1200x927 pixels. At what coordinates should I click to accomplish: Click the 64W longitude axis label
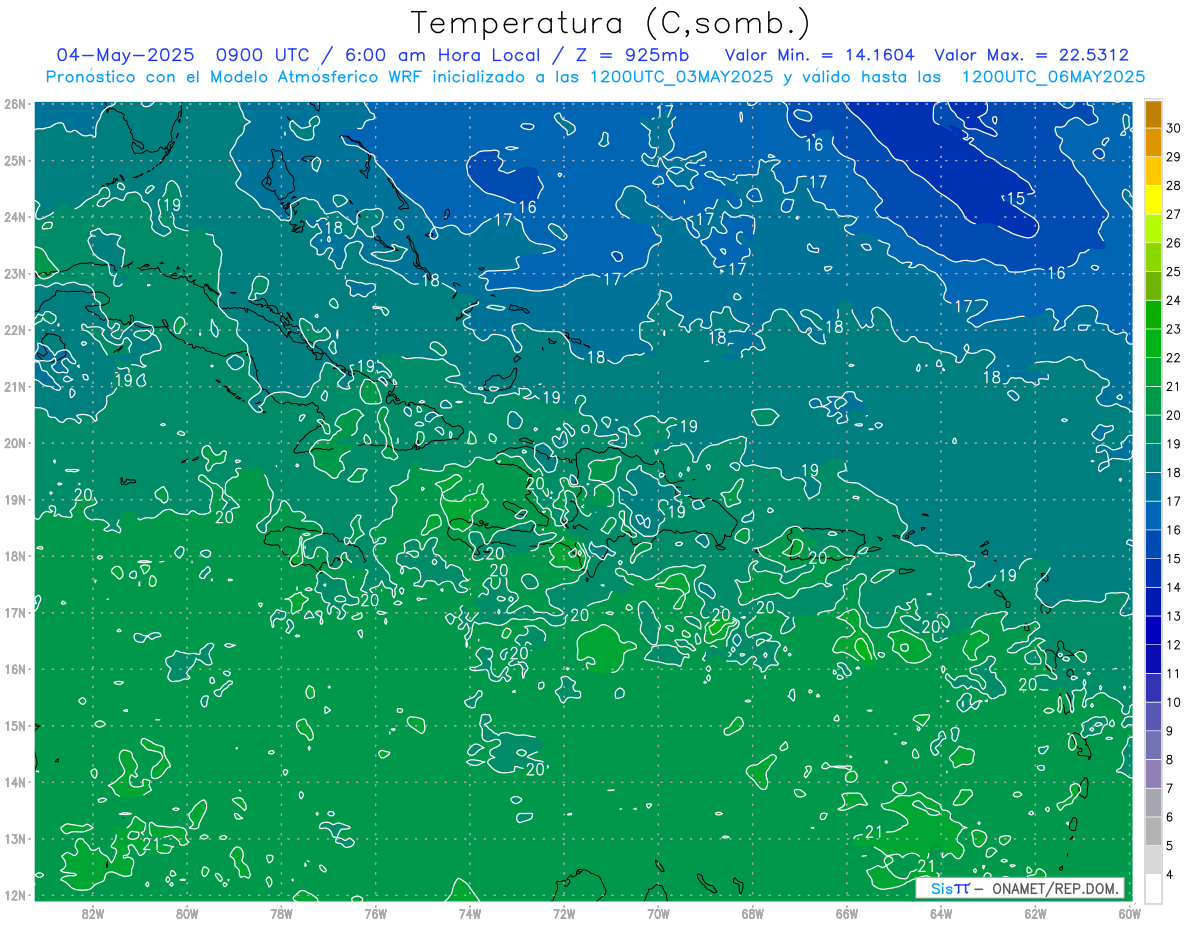pos(941,912)
